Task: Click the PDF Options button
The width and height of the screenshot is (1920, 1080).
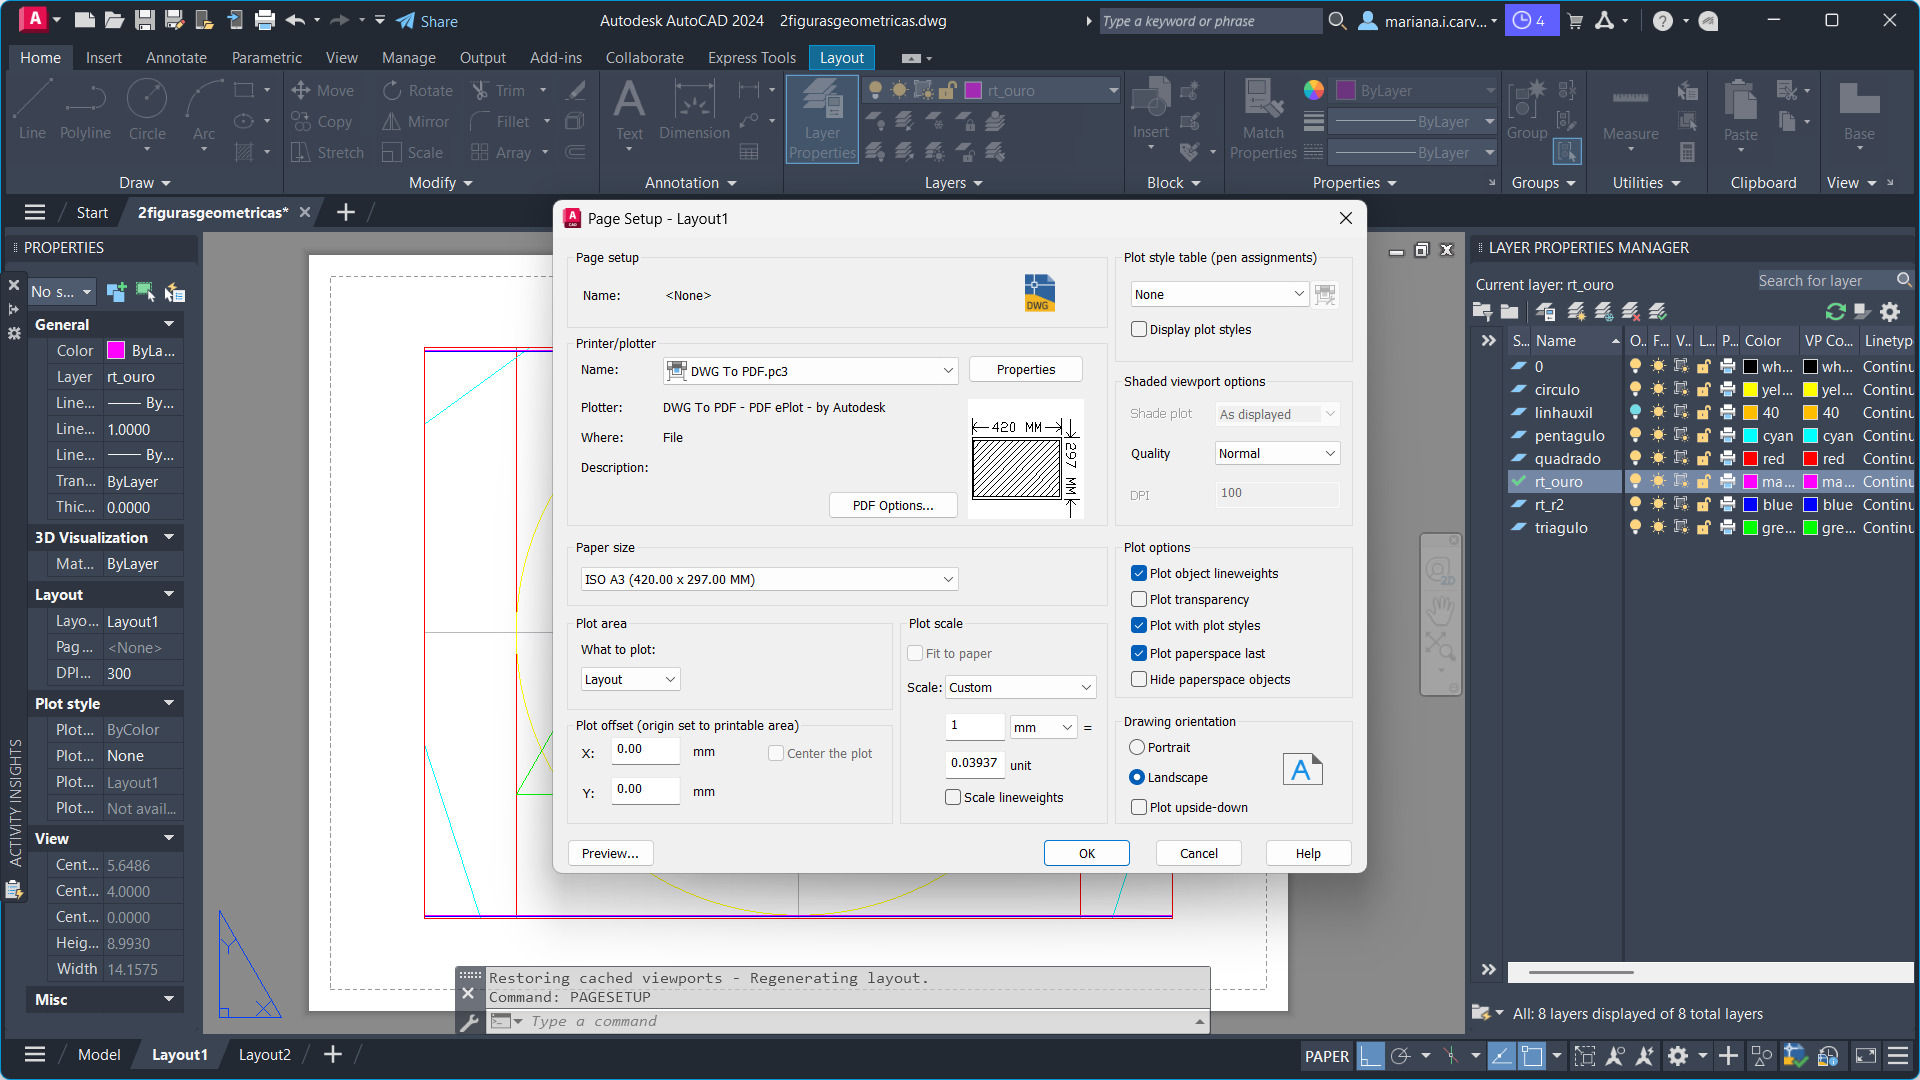Action: (892, 506)
